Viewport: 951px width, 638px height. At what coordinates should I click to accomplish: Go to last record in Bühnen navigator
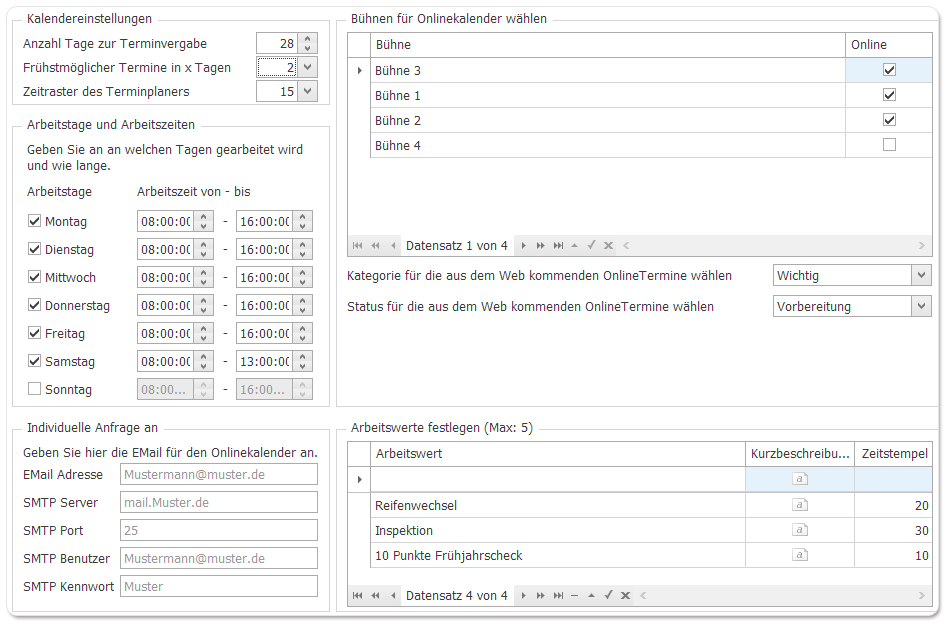pos(558,246)
